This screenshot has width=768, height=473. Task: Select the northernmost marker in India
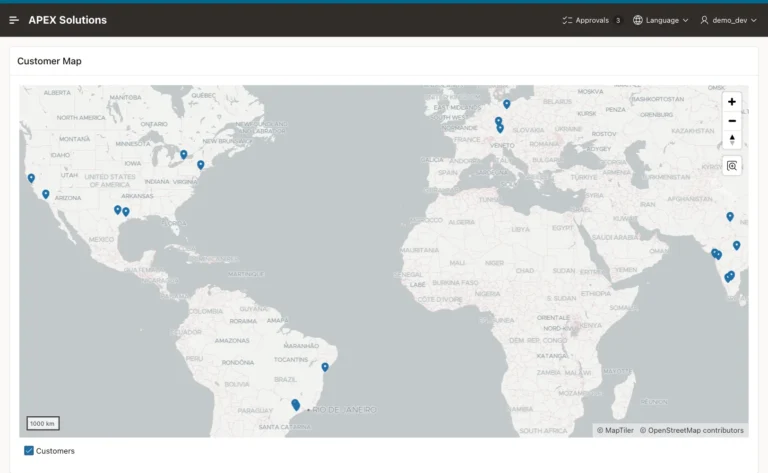pos(730,216)
